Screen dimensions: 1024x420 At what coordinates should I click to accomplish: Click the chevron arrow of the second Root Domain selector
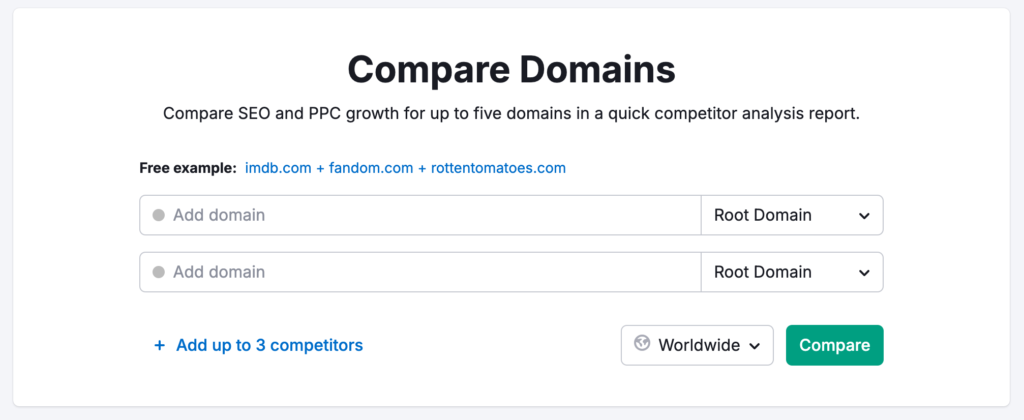coord(864,272)
